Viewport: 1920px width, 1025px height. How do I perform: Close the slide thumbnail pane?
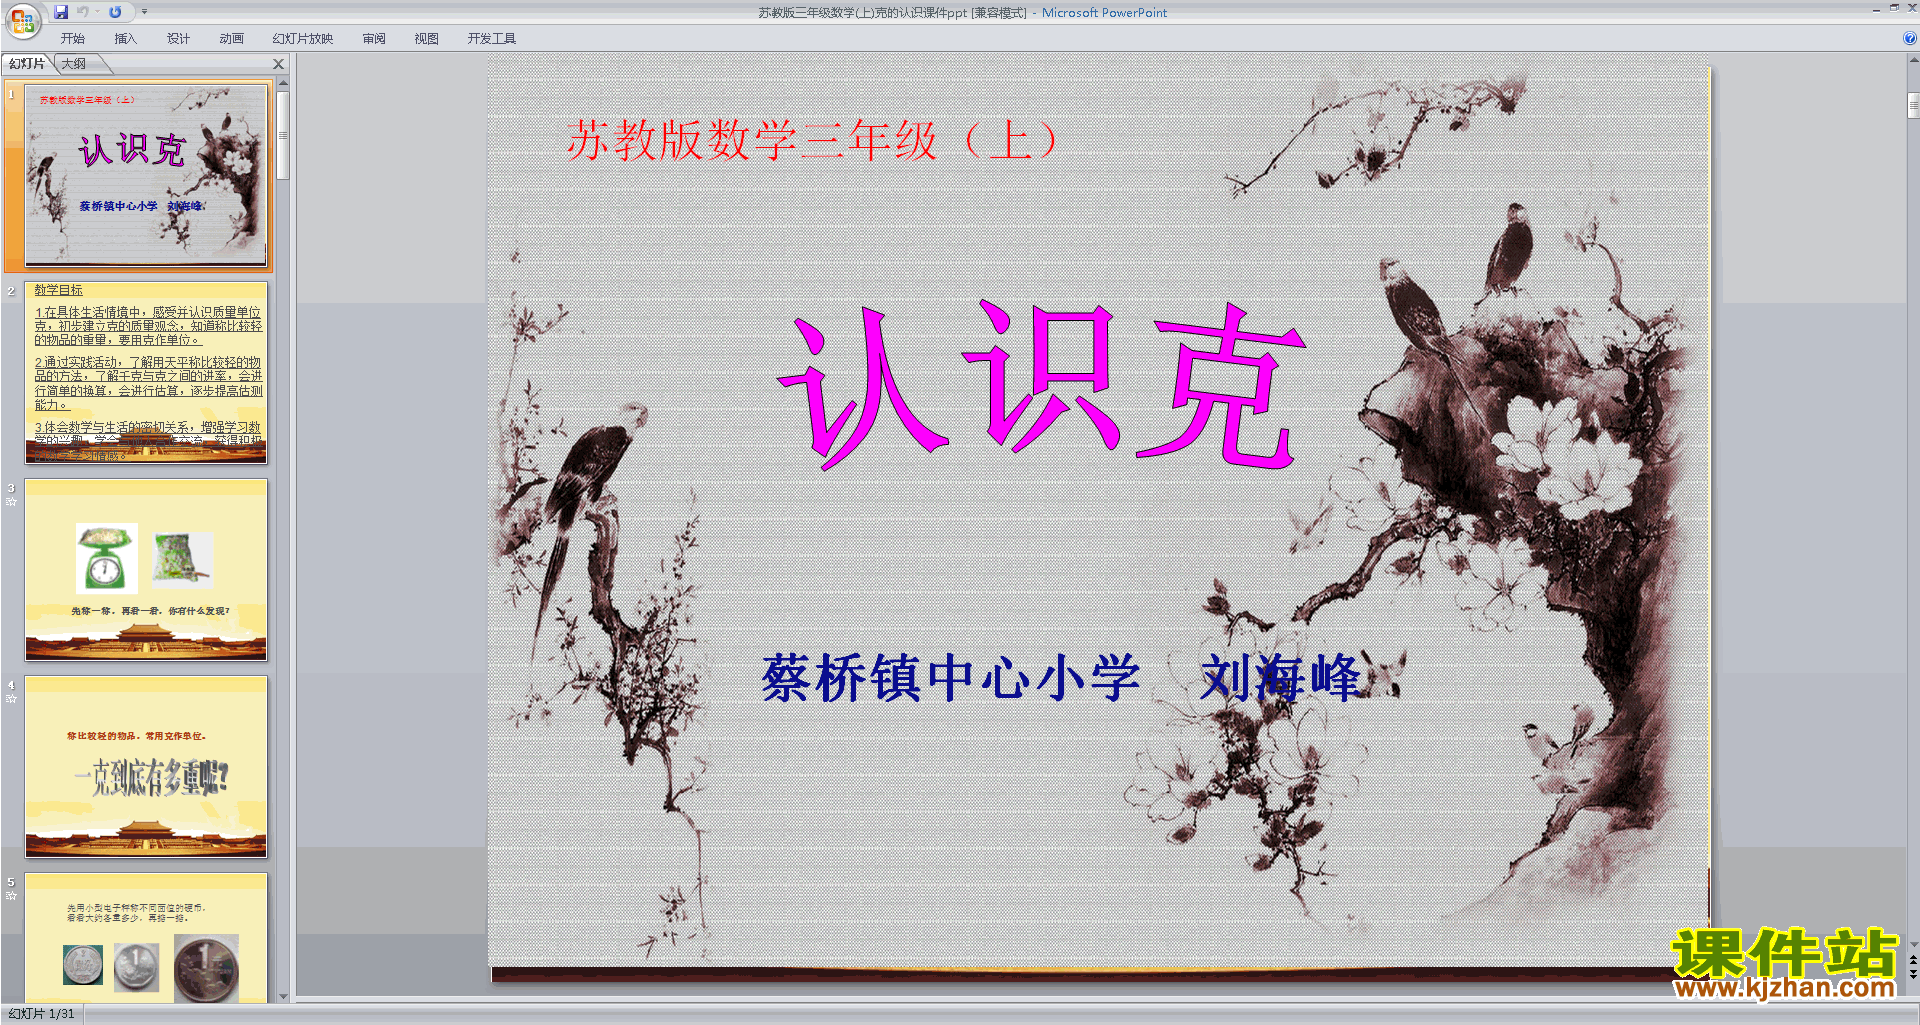coord(279,64)
